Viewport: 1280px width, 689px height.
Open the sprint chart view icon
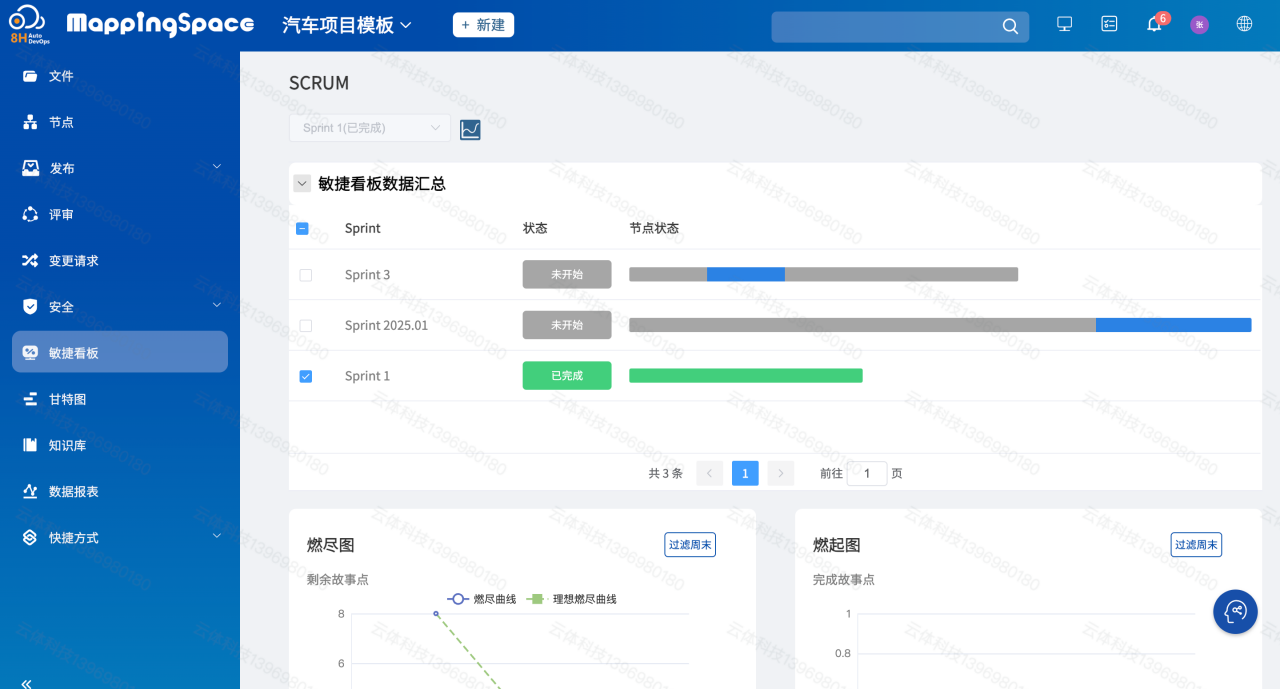point(470,129)
